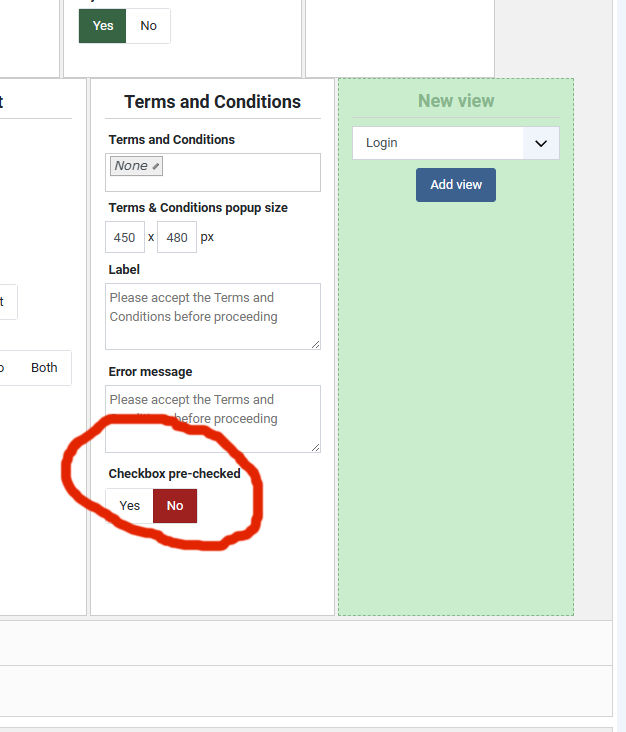Open the Login view type select box

tap(456, 143)
